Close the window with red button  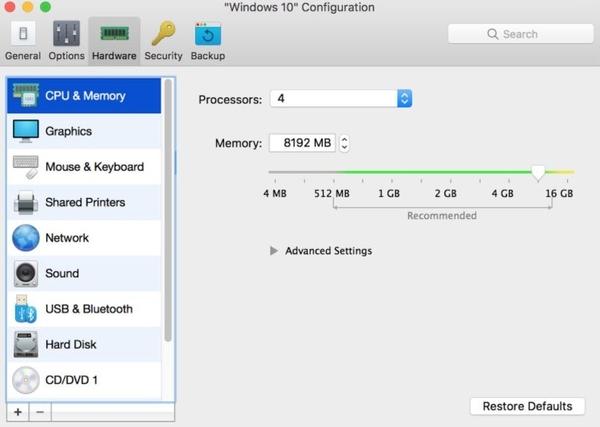[x=10, y=7]
